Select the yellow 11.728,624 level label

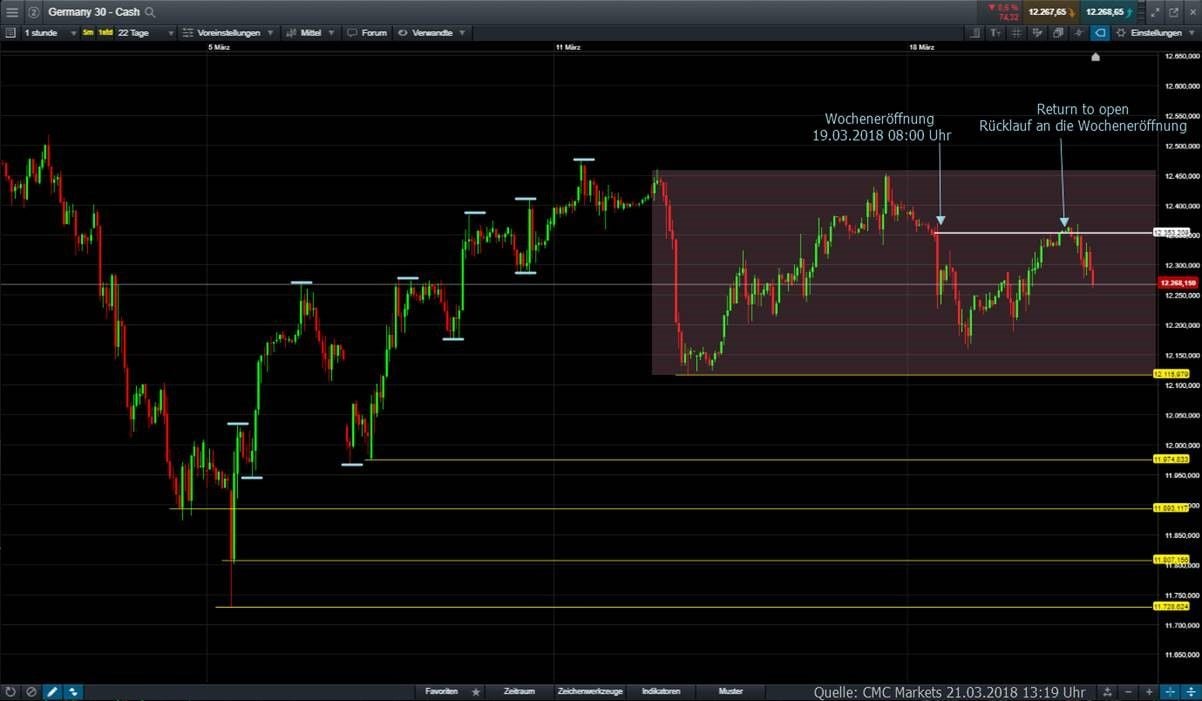pos(1170,606)
